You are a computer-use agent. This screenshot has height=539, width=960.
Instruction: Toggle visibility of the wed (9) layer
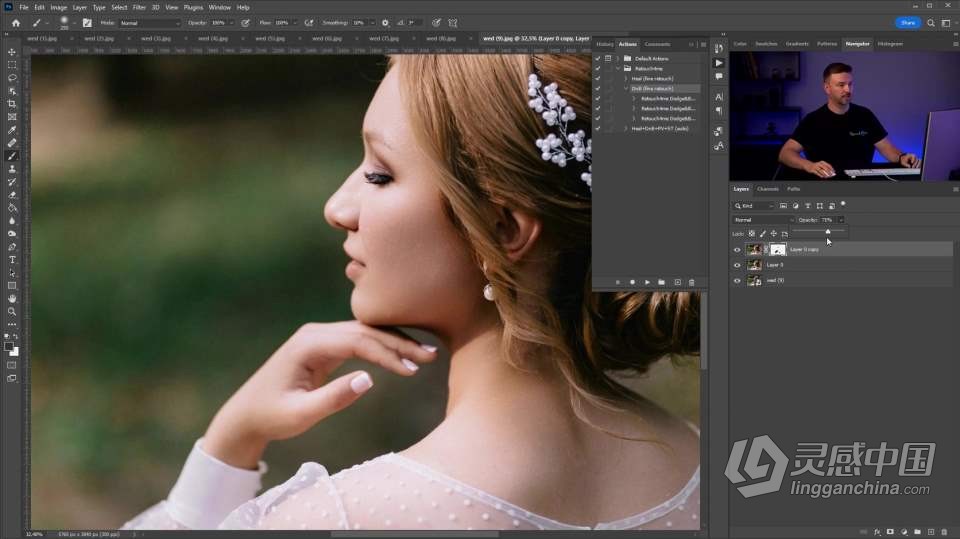[x=737, y=281]
